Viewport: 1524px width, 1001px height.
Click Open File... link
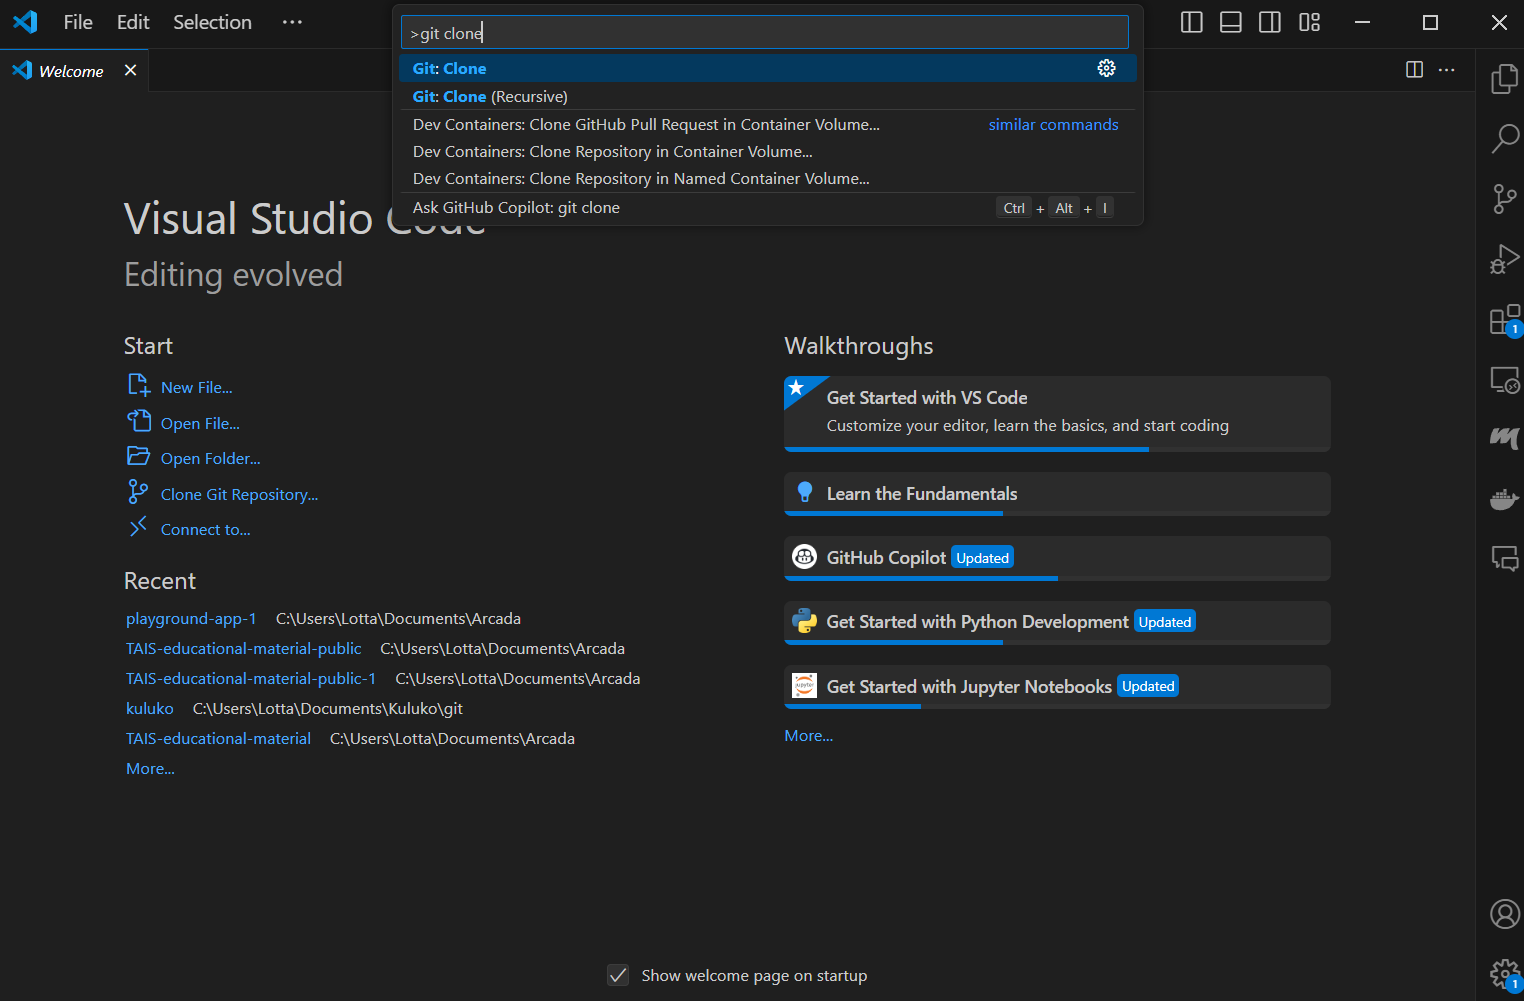coord(200,423)
